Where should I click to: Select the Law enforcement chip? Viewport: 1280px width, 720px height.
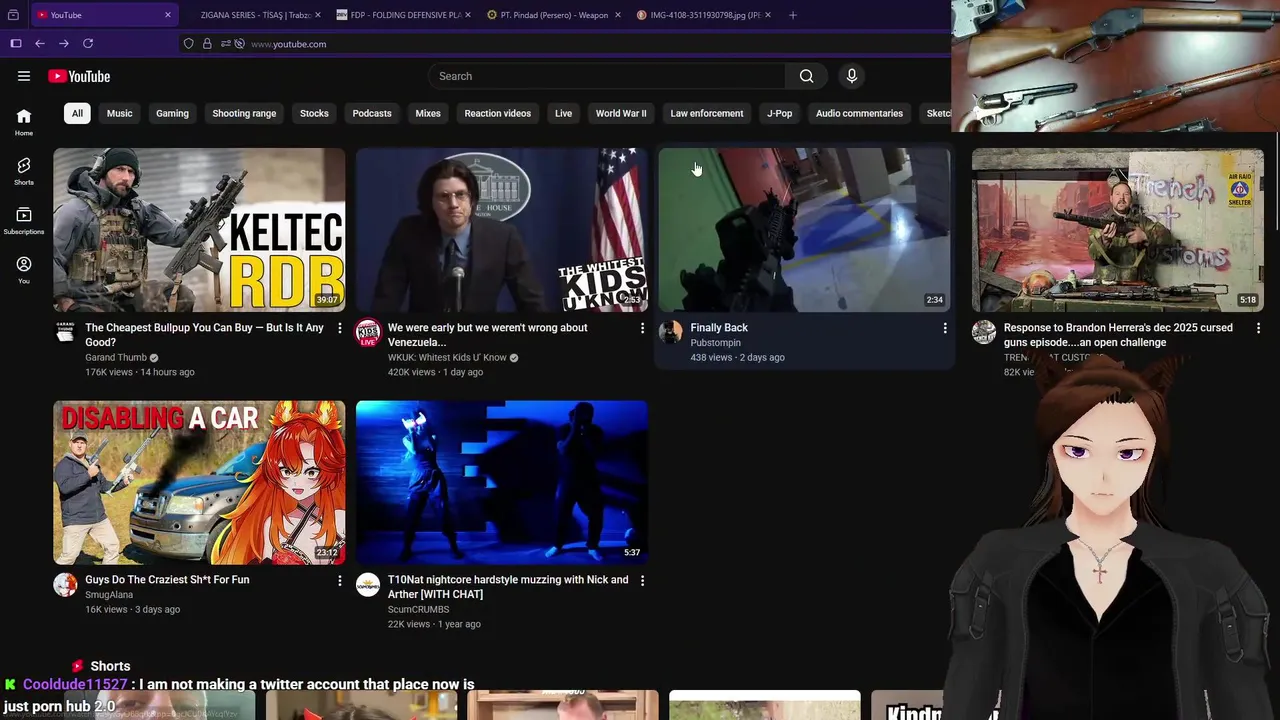(x=706, y=113)
